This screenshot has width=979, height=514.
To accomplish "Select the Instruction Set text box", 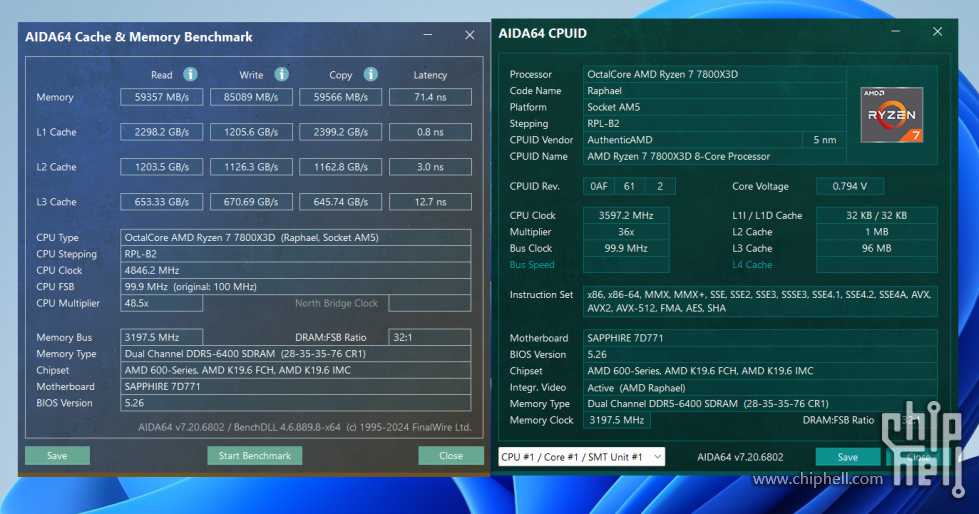I will (x=760, y=301).
